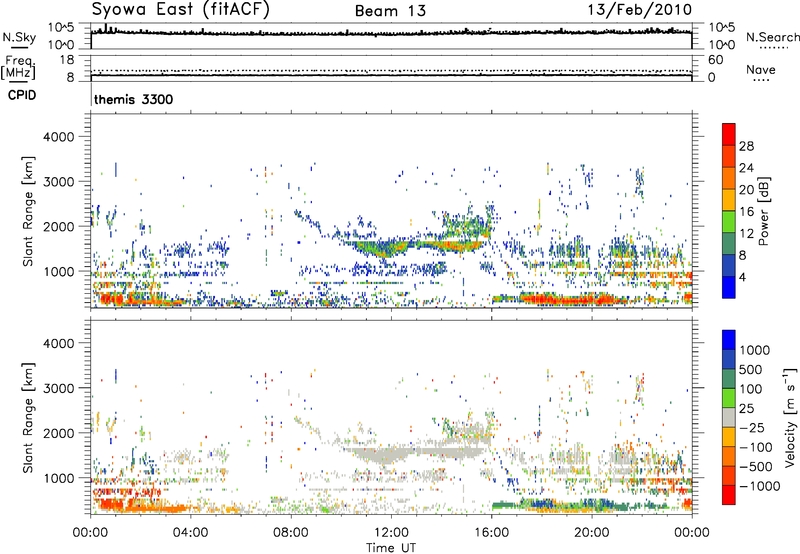Screen dimensions: 800x554
Task: Click the '08:00' time tick label
Action: (290, 533)
